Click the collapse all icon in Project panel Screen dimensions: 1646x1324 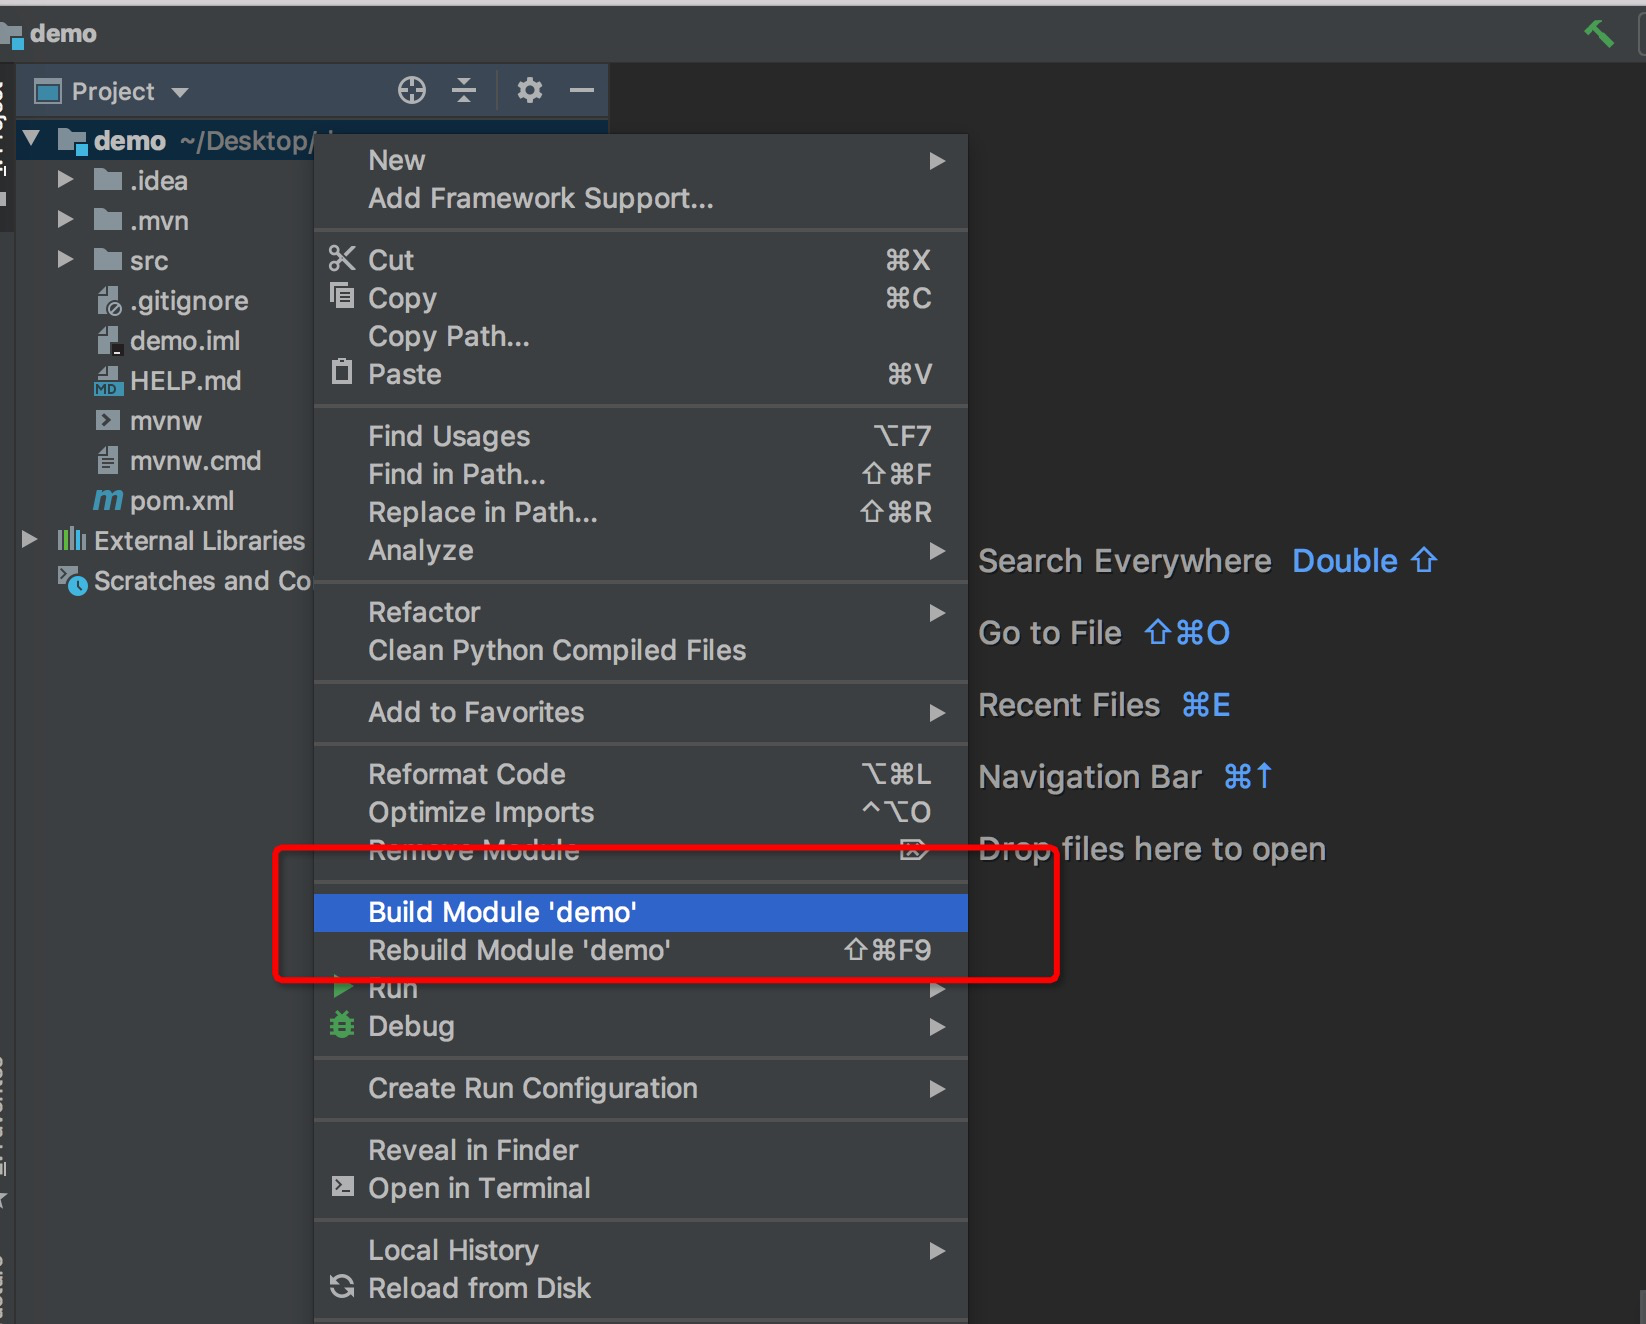(464, 91)
